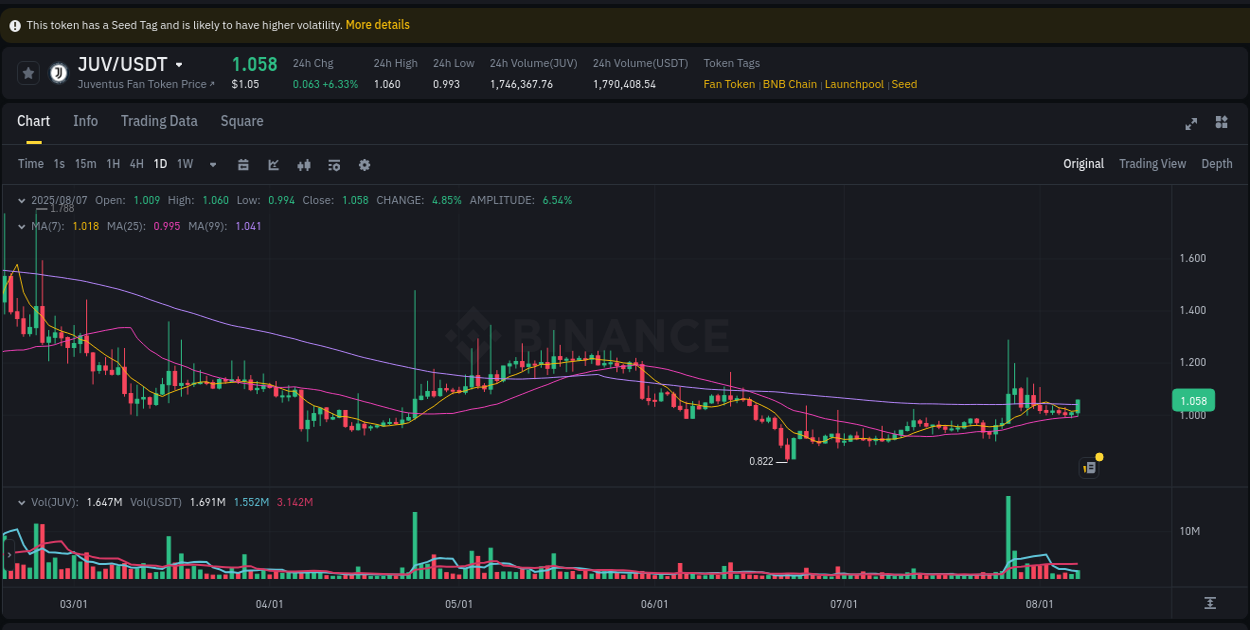Viewport: 1250px width, 630px height.
Task: Open the layout widgets icon
Action: [x=1220, y=123]
